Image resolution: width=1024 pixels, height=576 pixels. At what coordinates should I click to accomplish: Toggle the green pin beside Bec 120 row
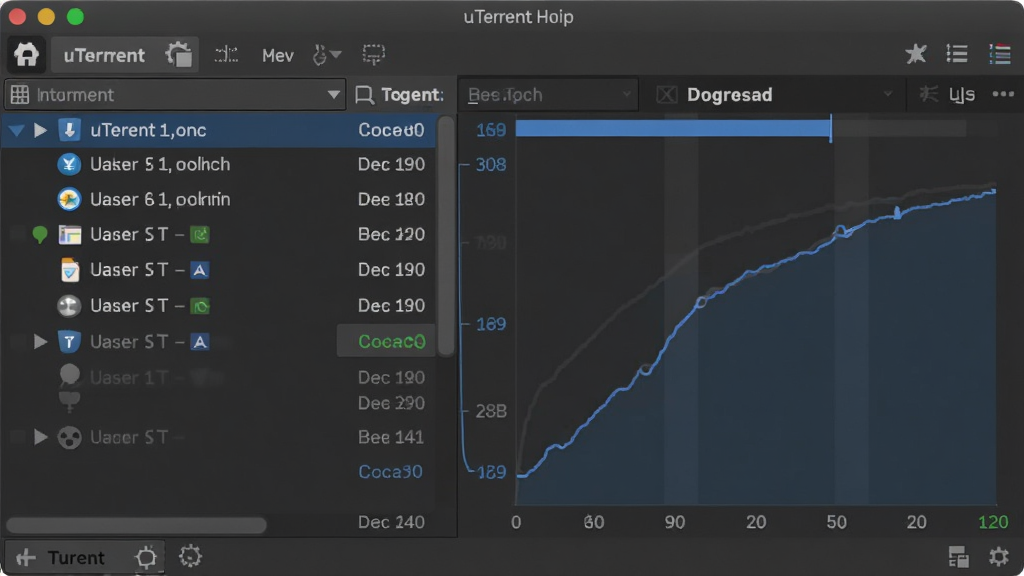coord(40,234)
